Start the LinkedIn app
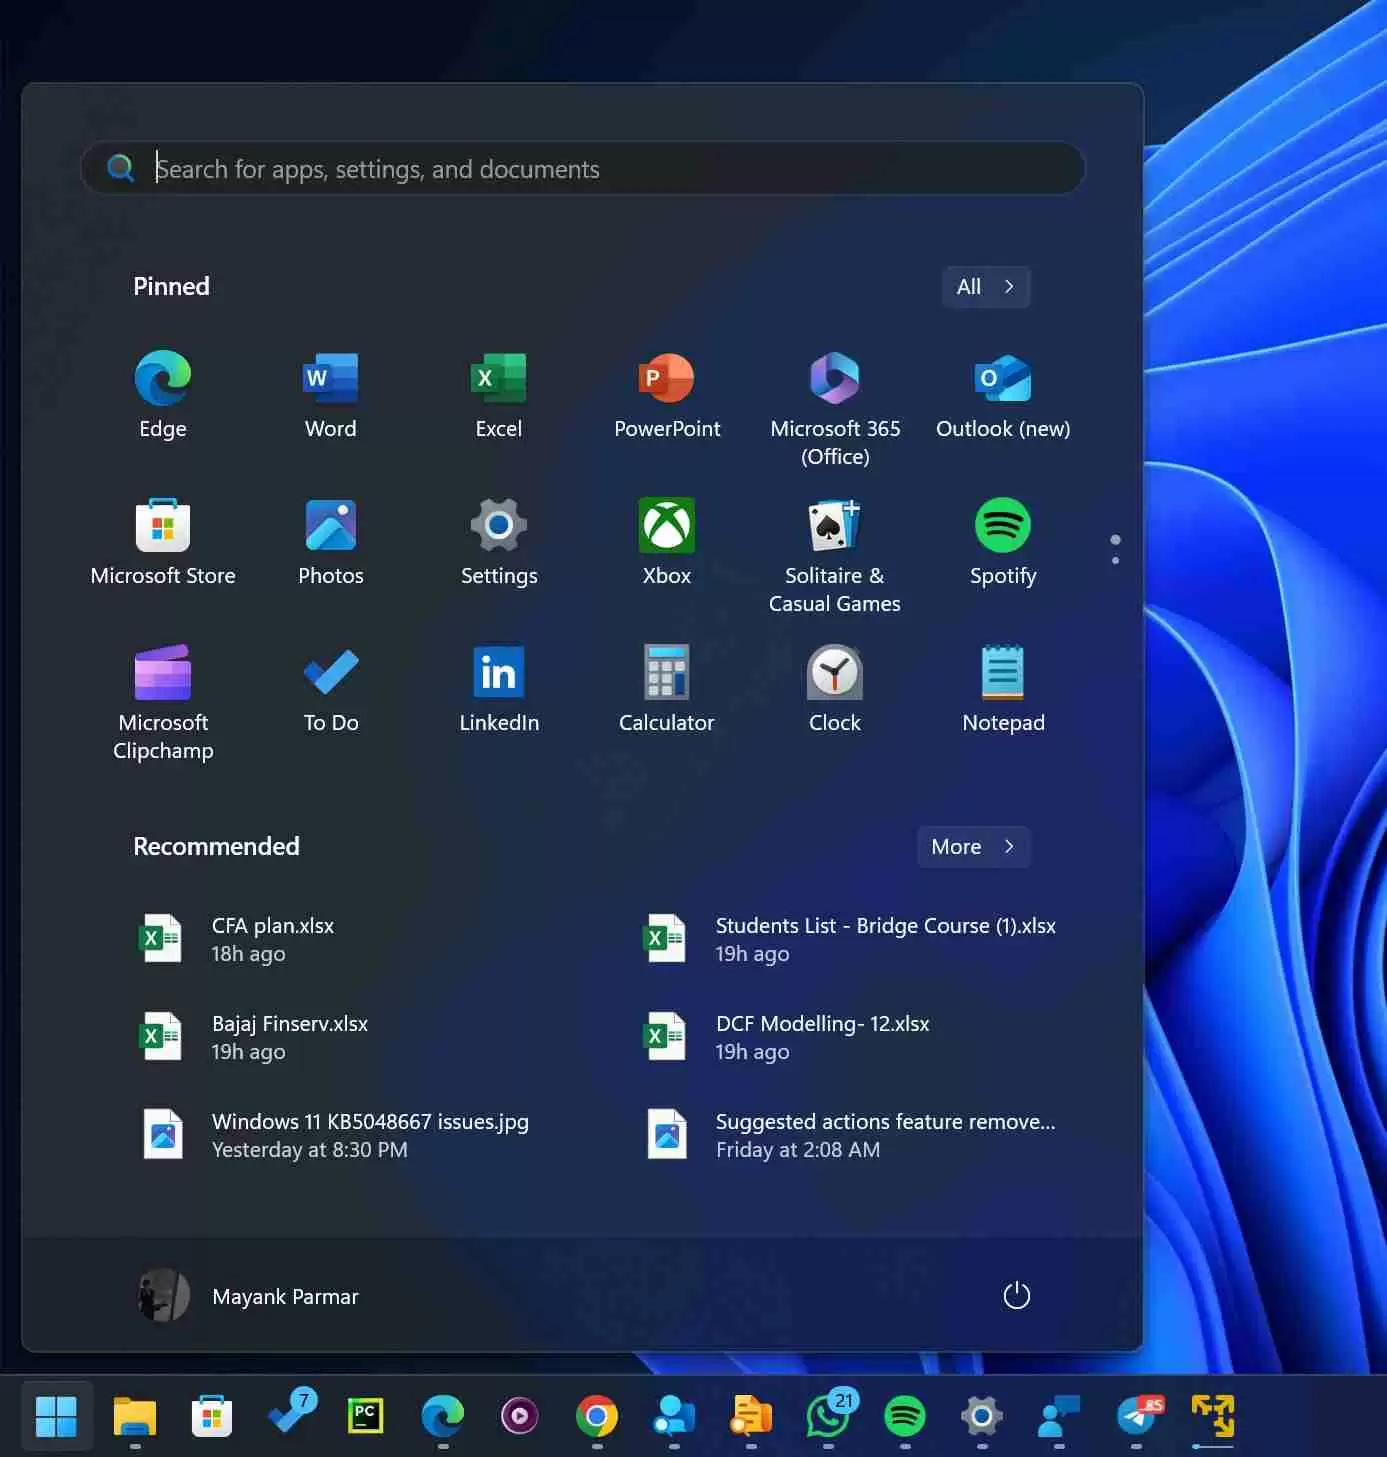The height and width of the screenshot is (1457, 1387). (498, 687)
